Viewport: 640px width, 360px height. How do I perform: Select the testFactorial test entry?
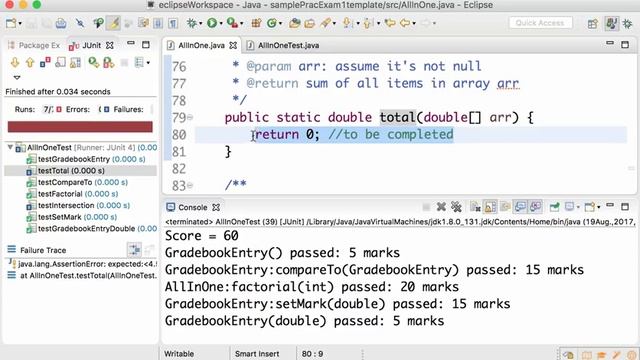[x=72, y=194]
